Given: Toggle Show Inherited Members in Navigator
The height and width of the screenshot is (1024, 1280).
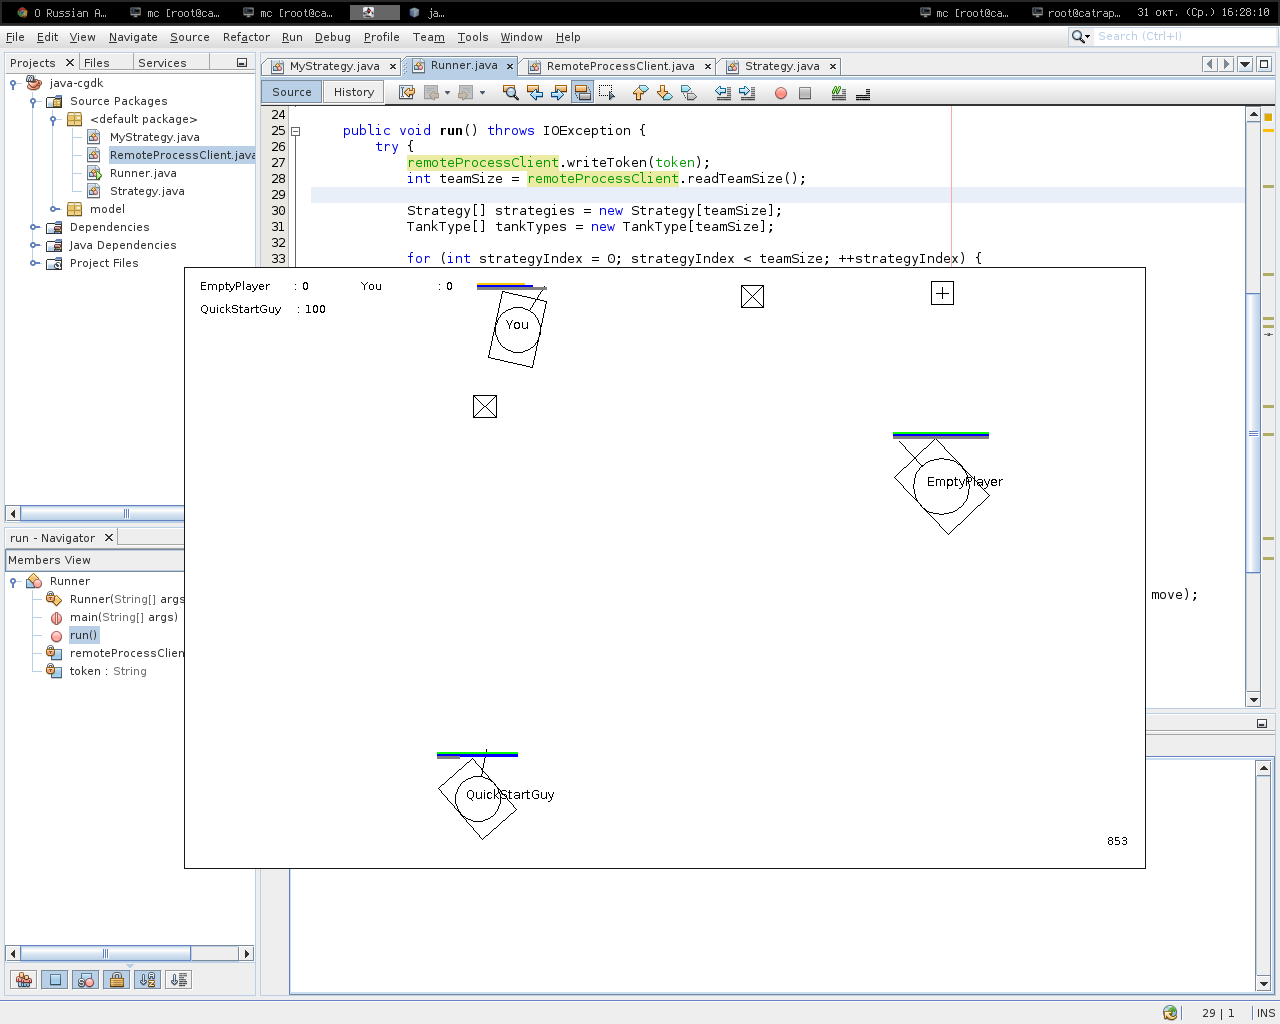Looking at the screenshot, I should click(24, 980).
